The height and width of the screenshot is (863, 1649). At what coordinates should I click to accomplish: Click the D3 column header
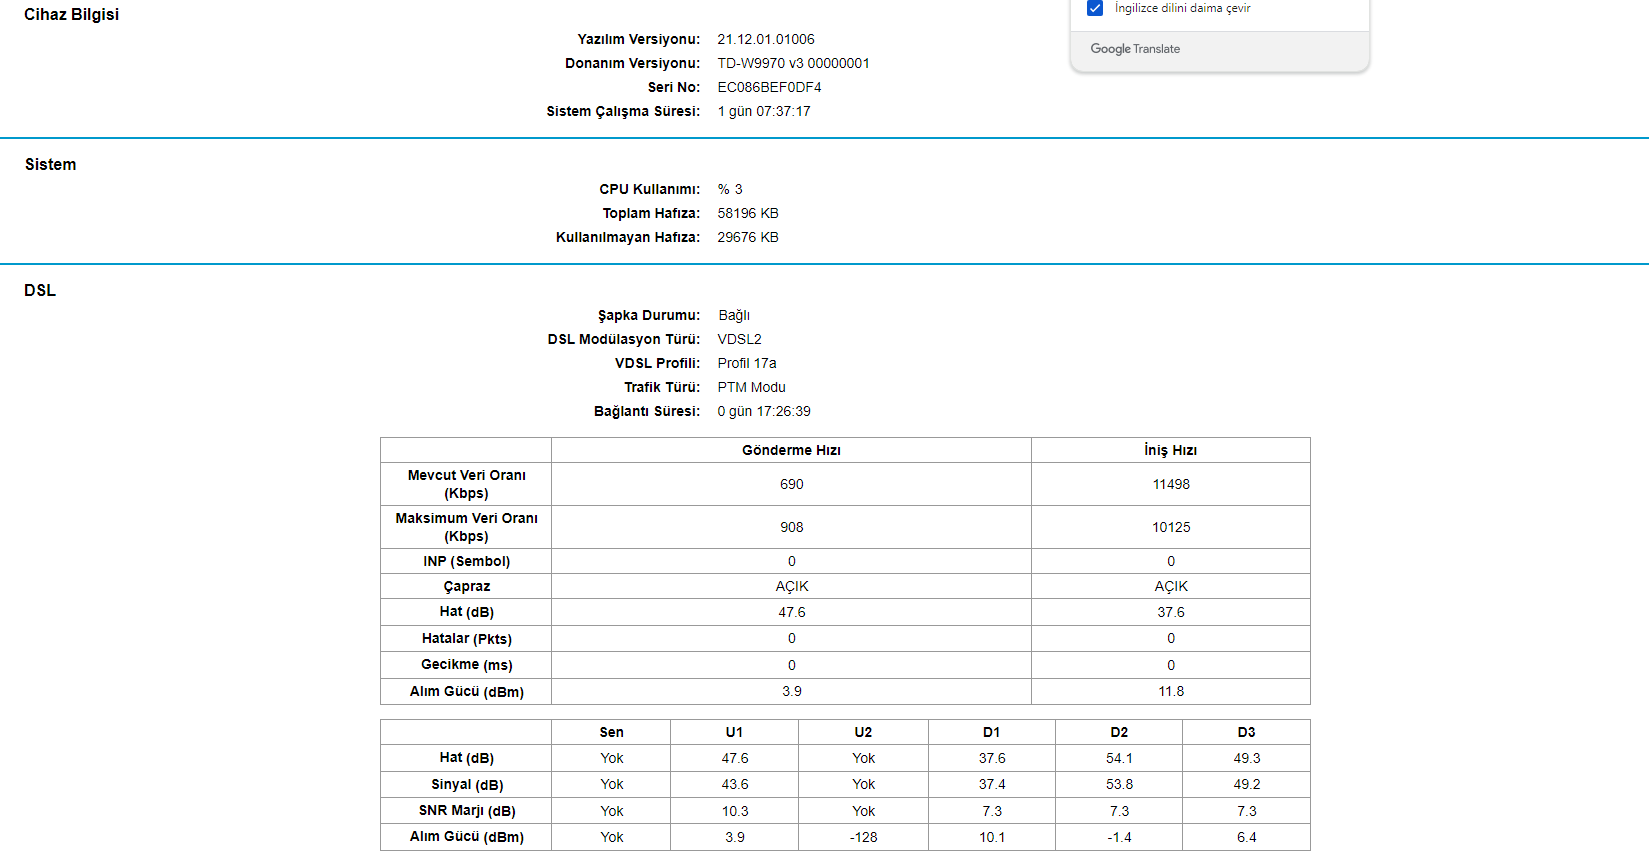[x=1246, y=732]
